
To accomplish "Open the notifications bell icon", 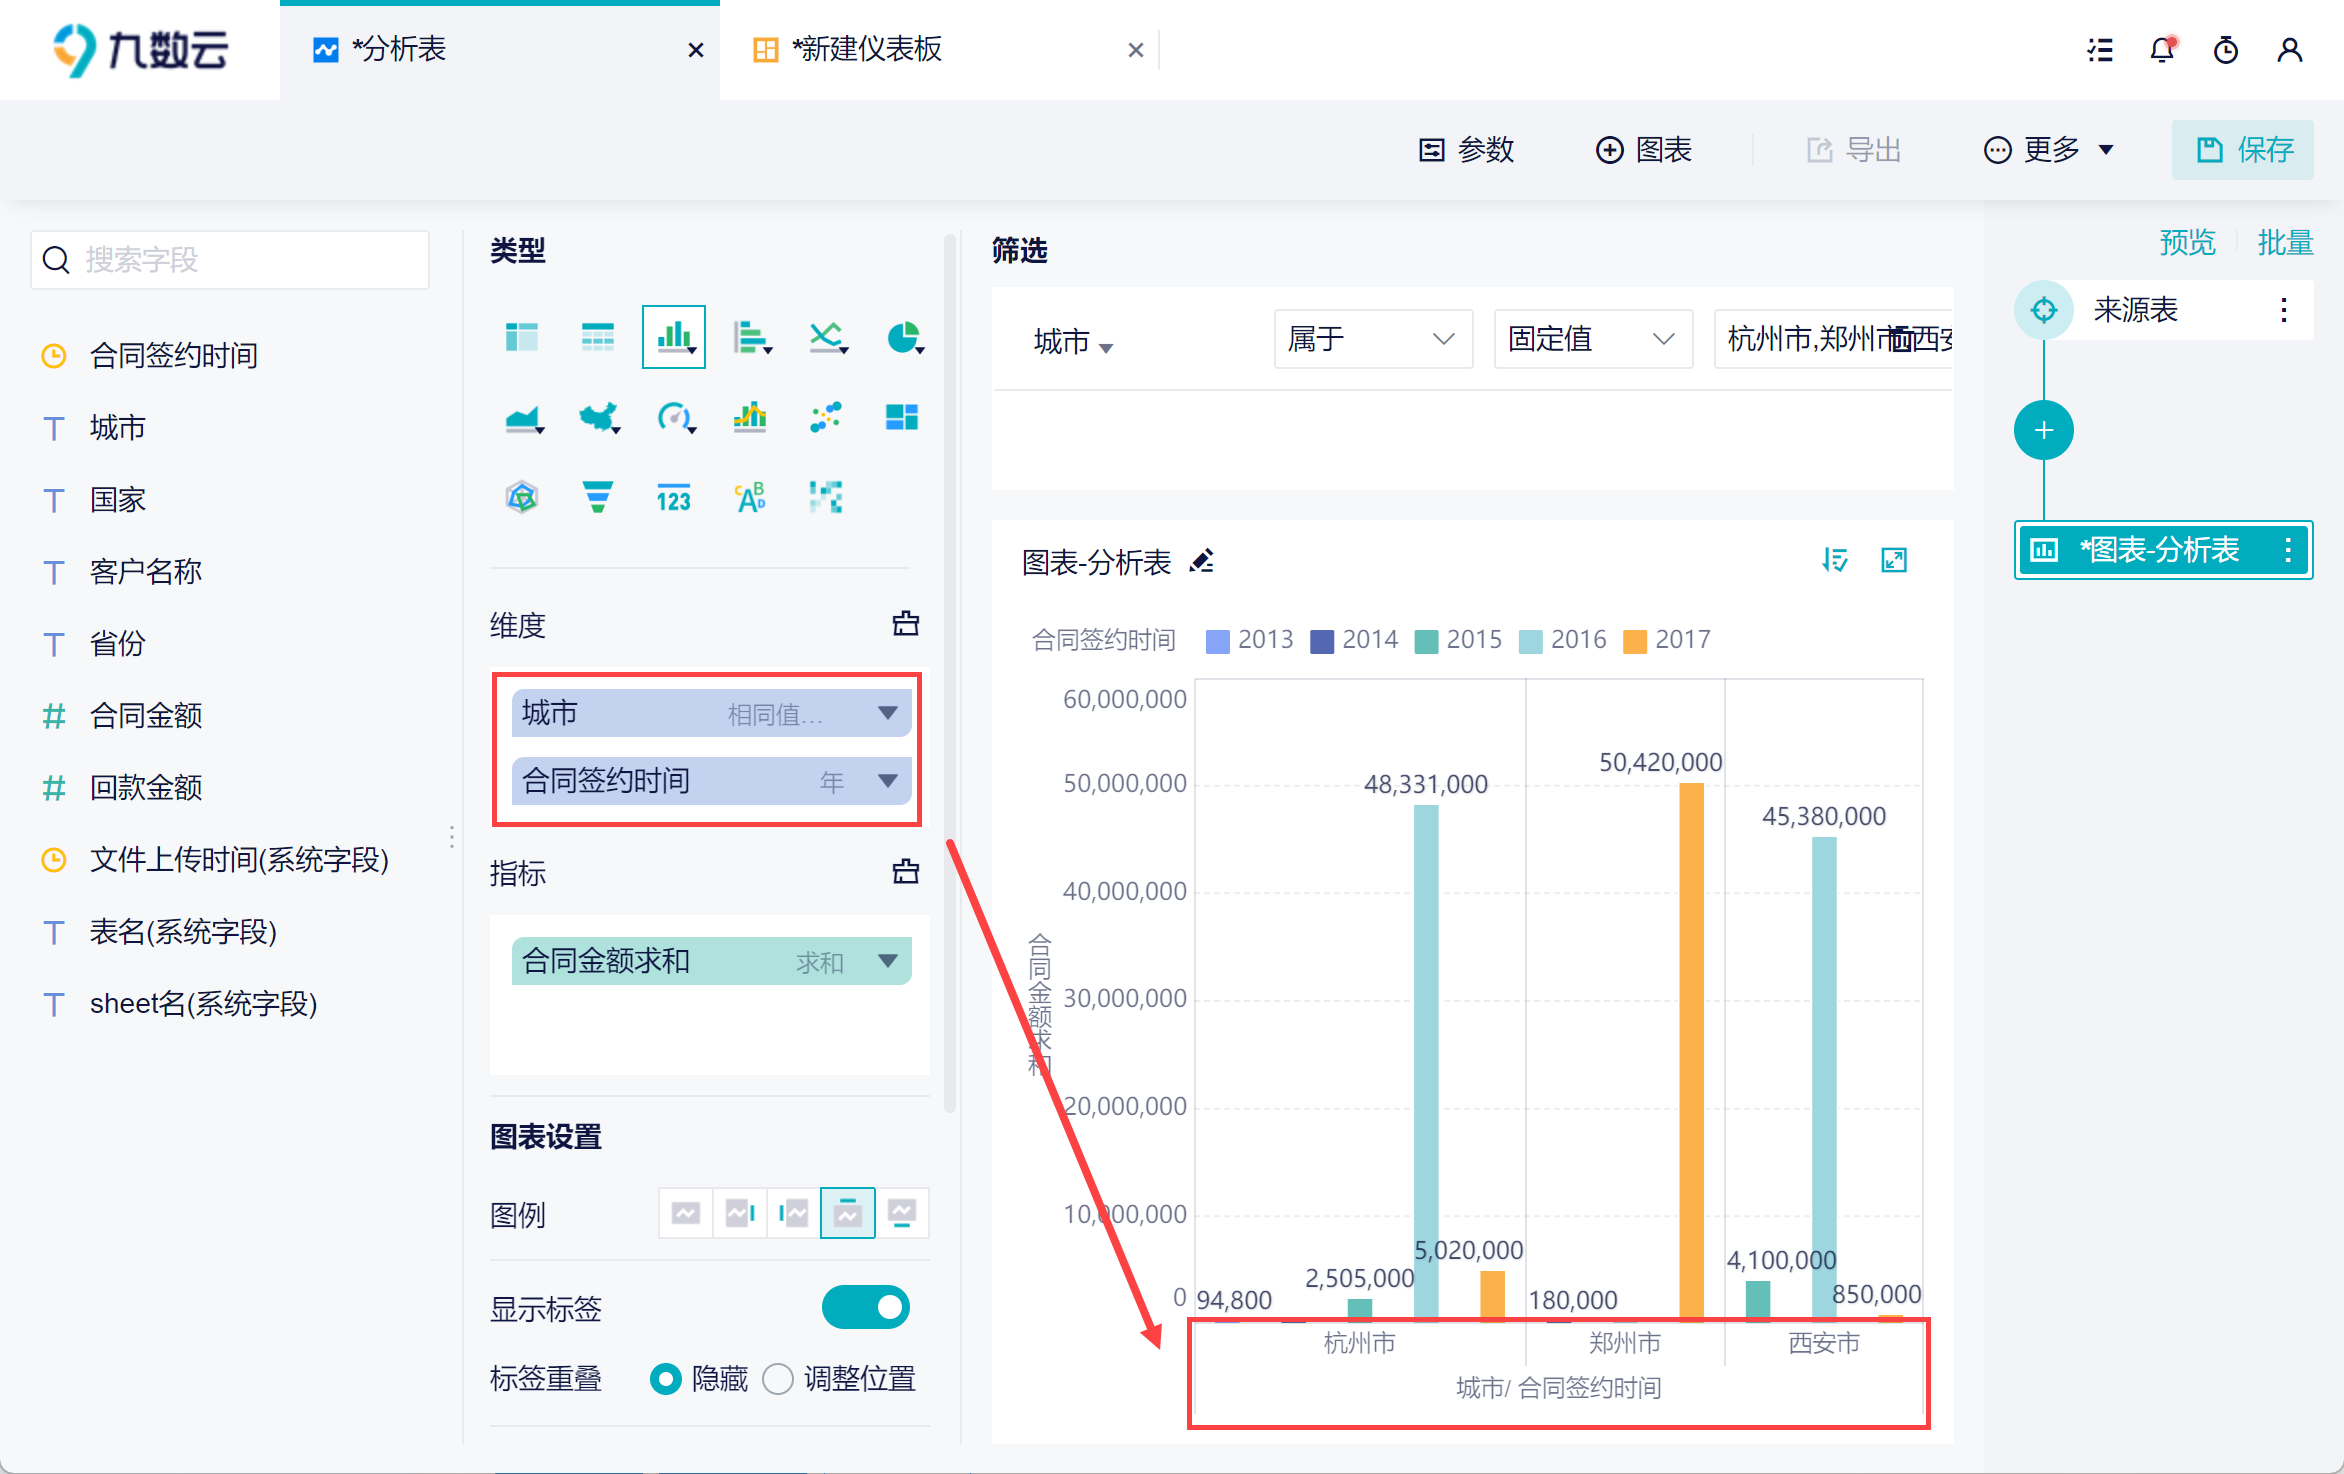I will click(2162, 50).
